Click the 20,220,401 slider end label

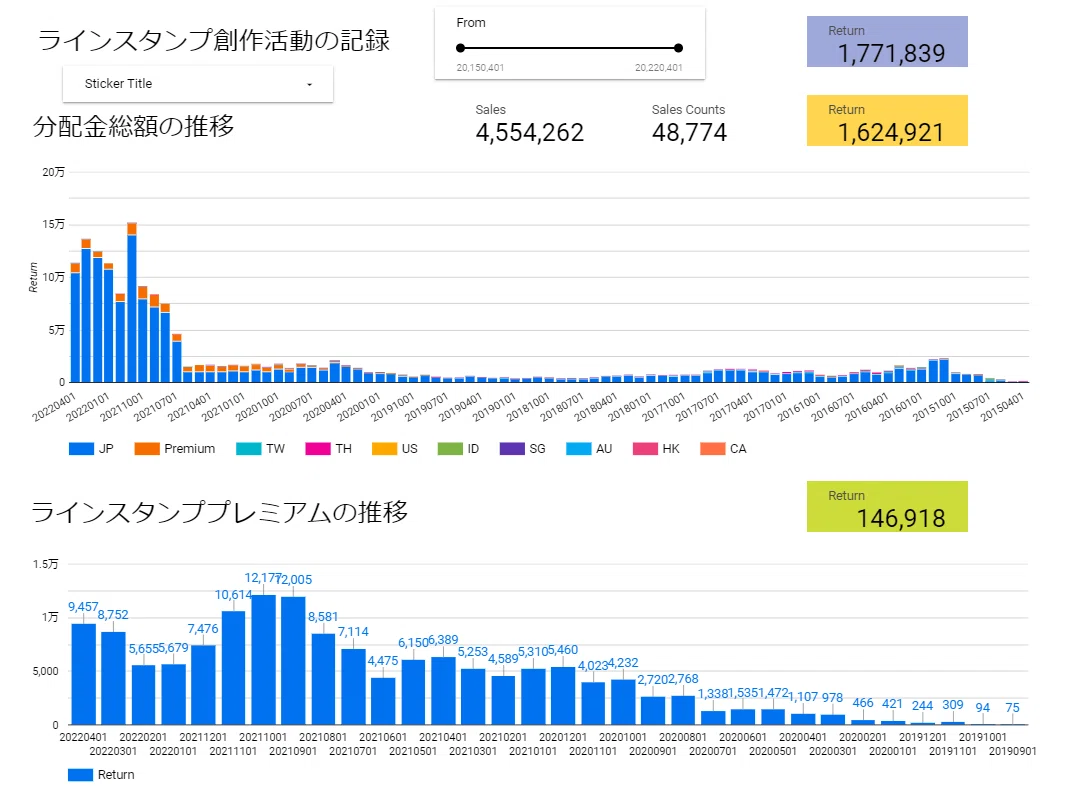click(659, 68)
